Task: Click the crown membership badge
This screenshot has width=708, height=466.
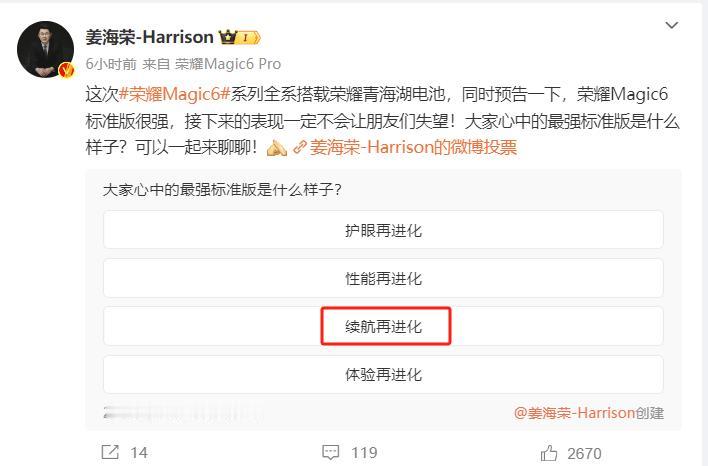Action: point(240,37)
